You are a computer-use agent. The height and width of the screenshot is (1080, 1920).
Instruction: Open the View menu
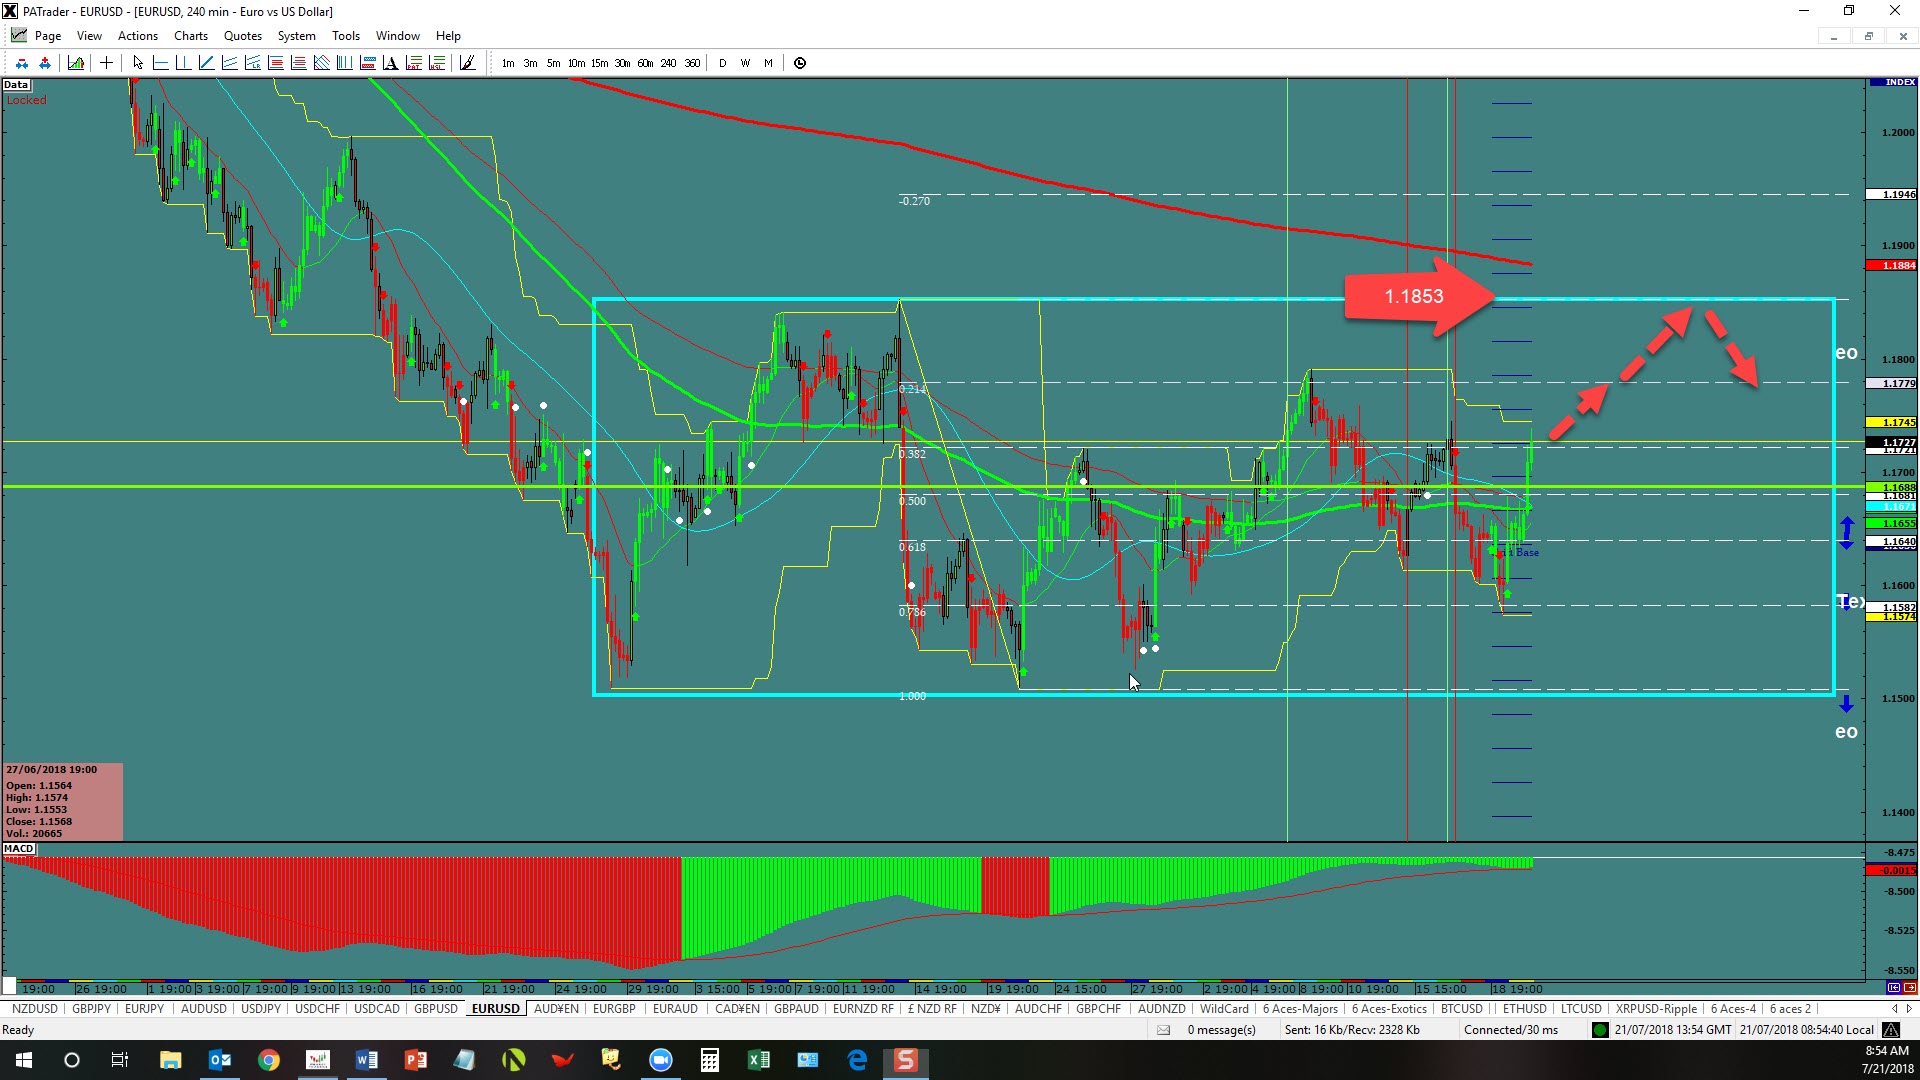(89, 36)
